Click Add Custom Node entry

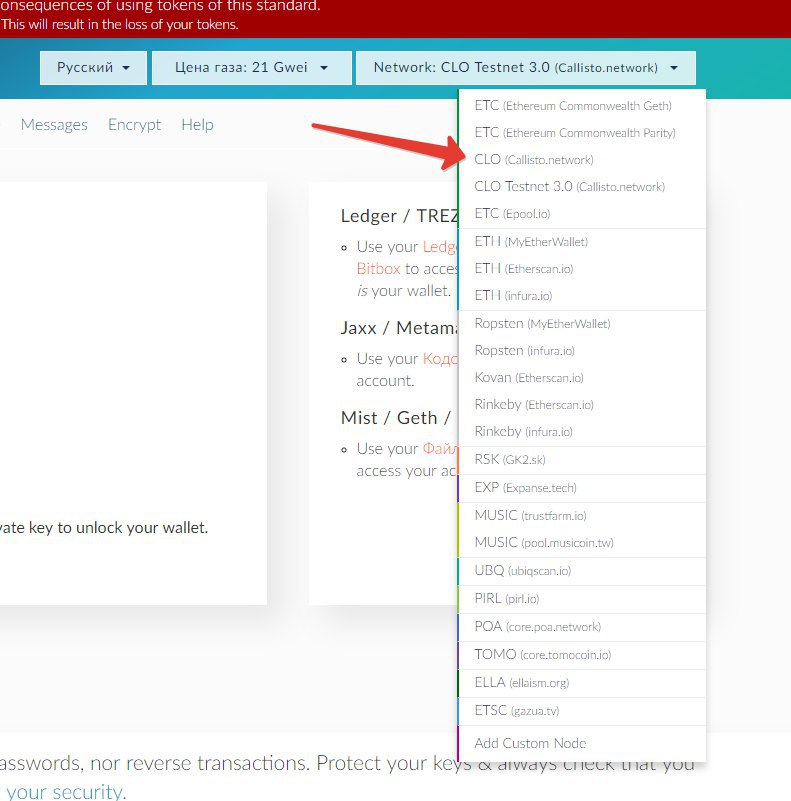click(x=582, y=744)
